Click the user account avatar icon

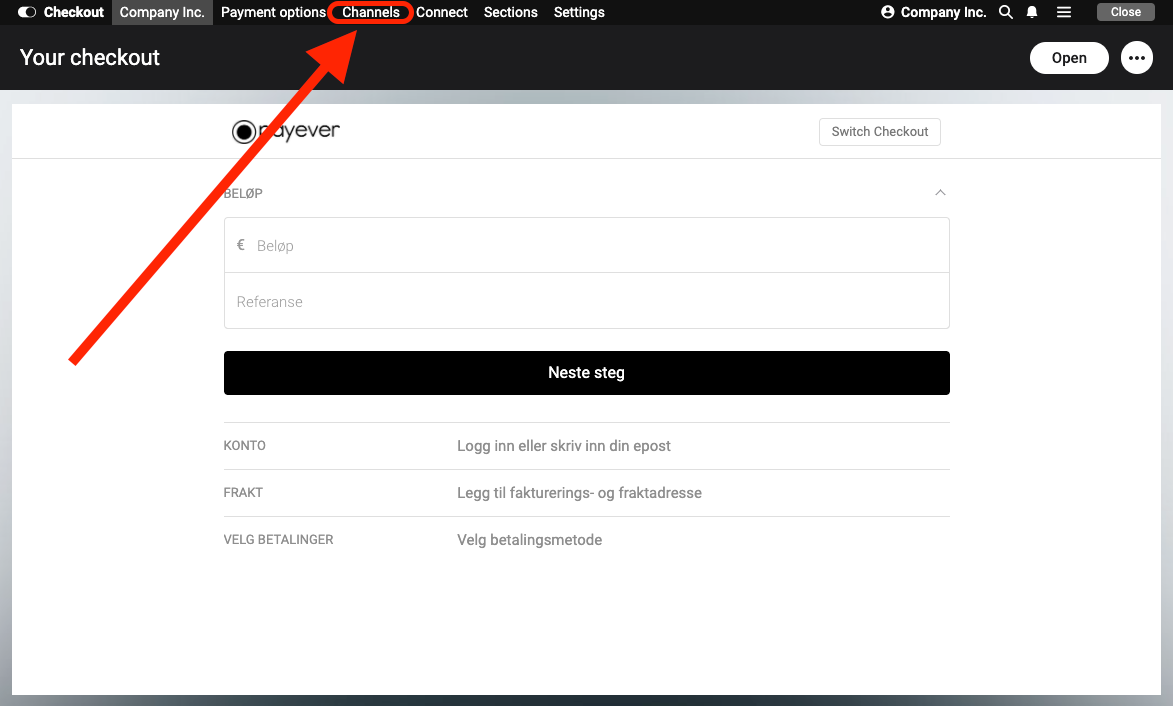[x=888, y=12]
